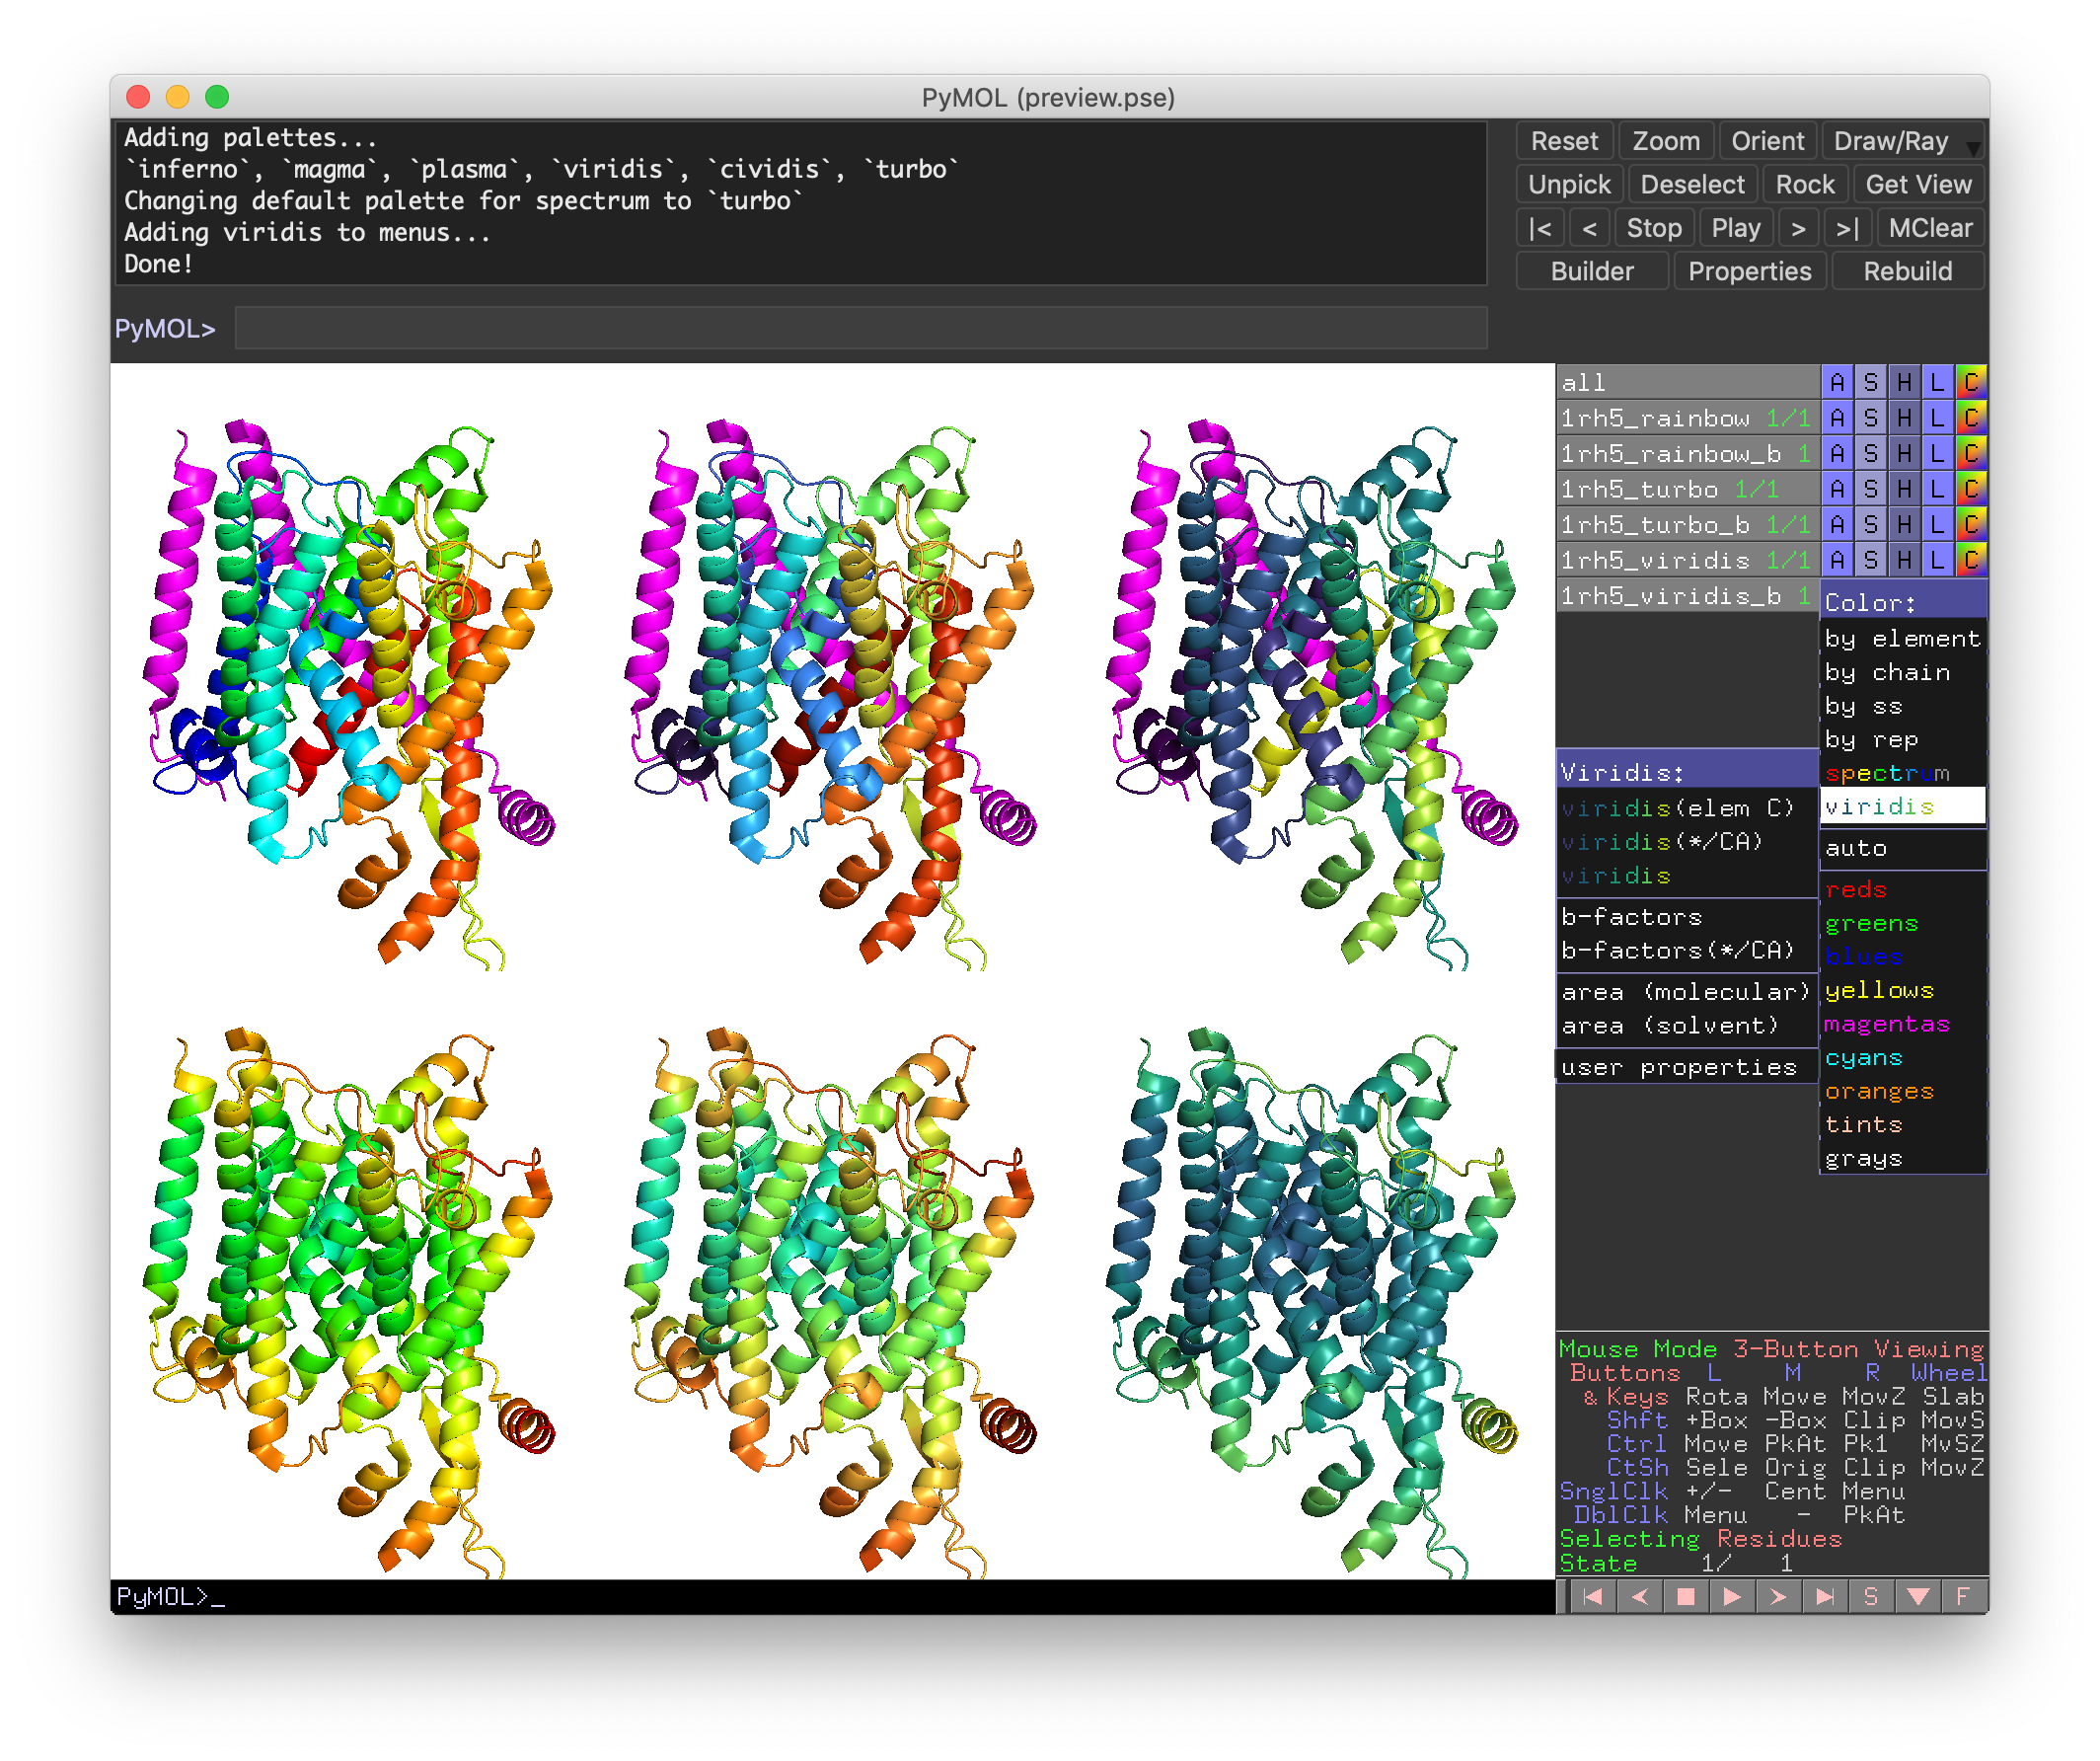
Task: Open the Draw/Ray dropdown arrow
Action: [1973, 148]
